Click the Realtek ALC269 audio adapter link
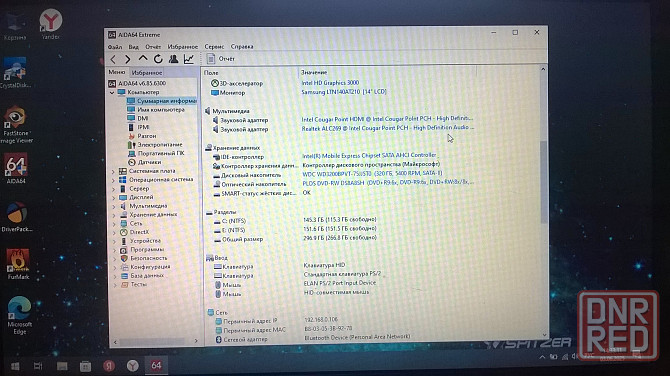 point(388,128)
